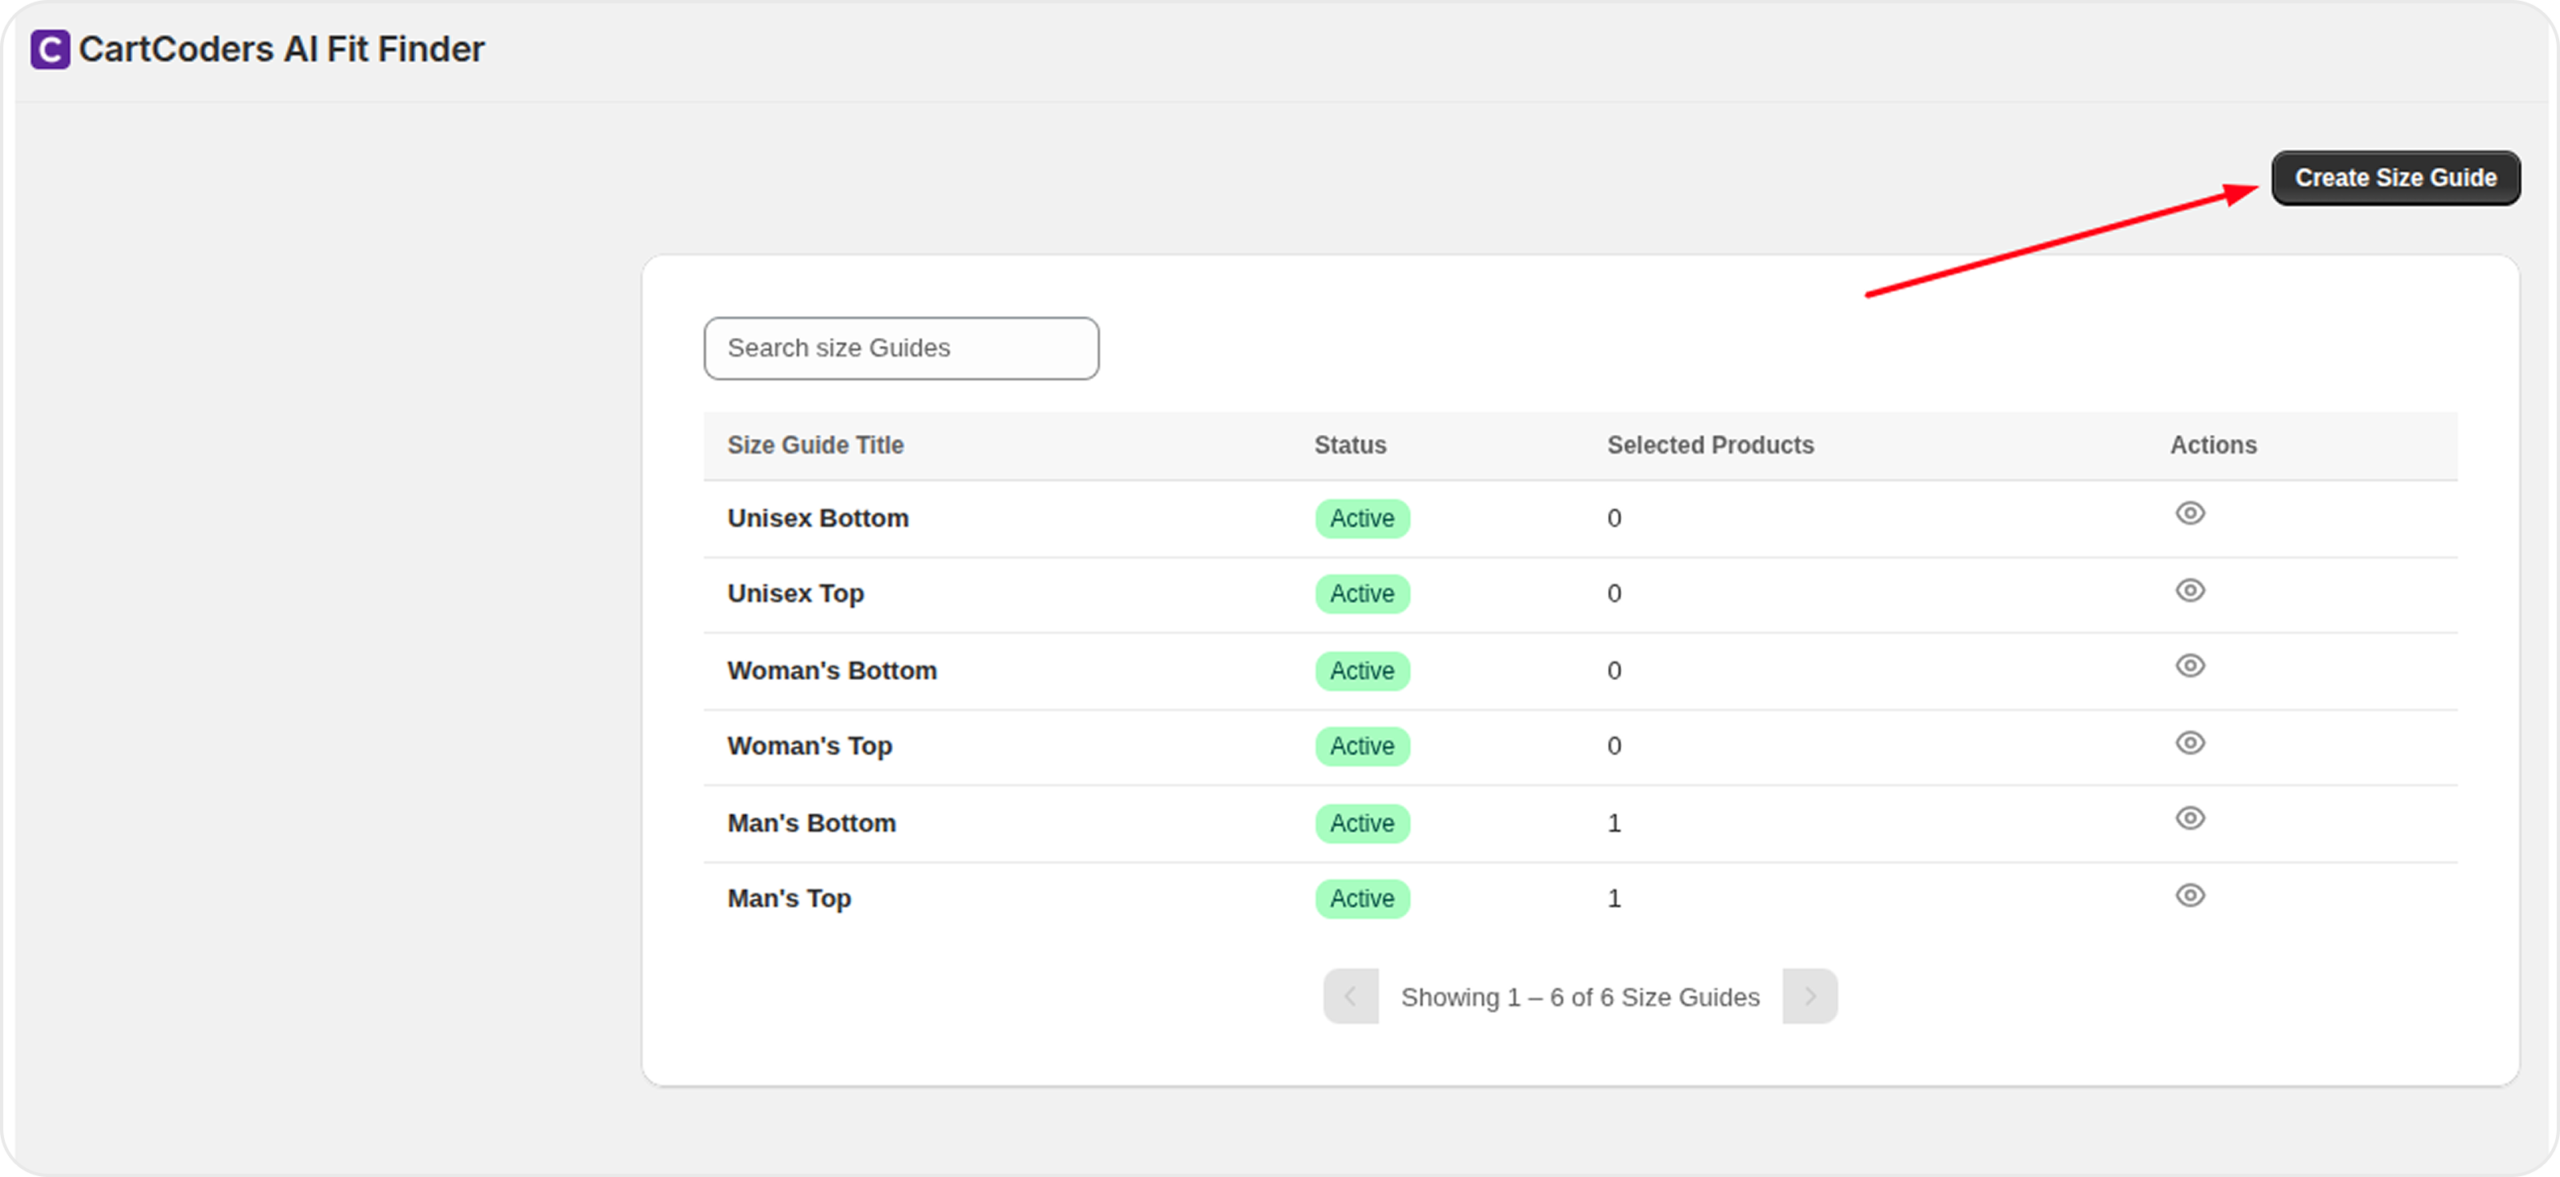Click Create Size Guide button
The width and height of the screenshot is (2560, 1177).
tap(2395, 178)
